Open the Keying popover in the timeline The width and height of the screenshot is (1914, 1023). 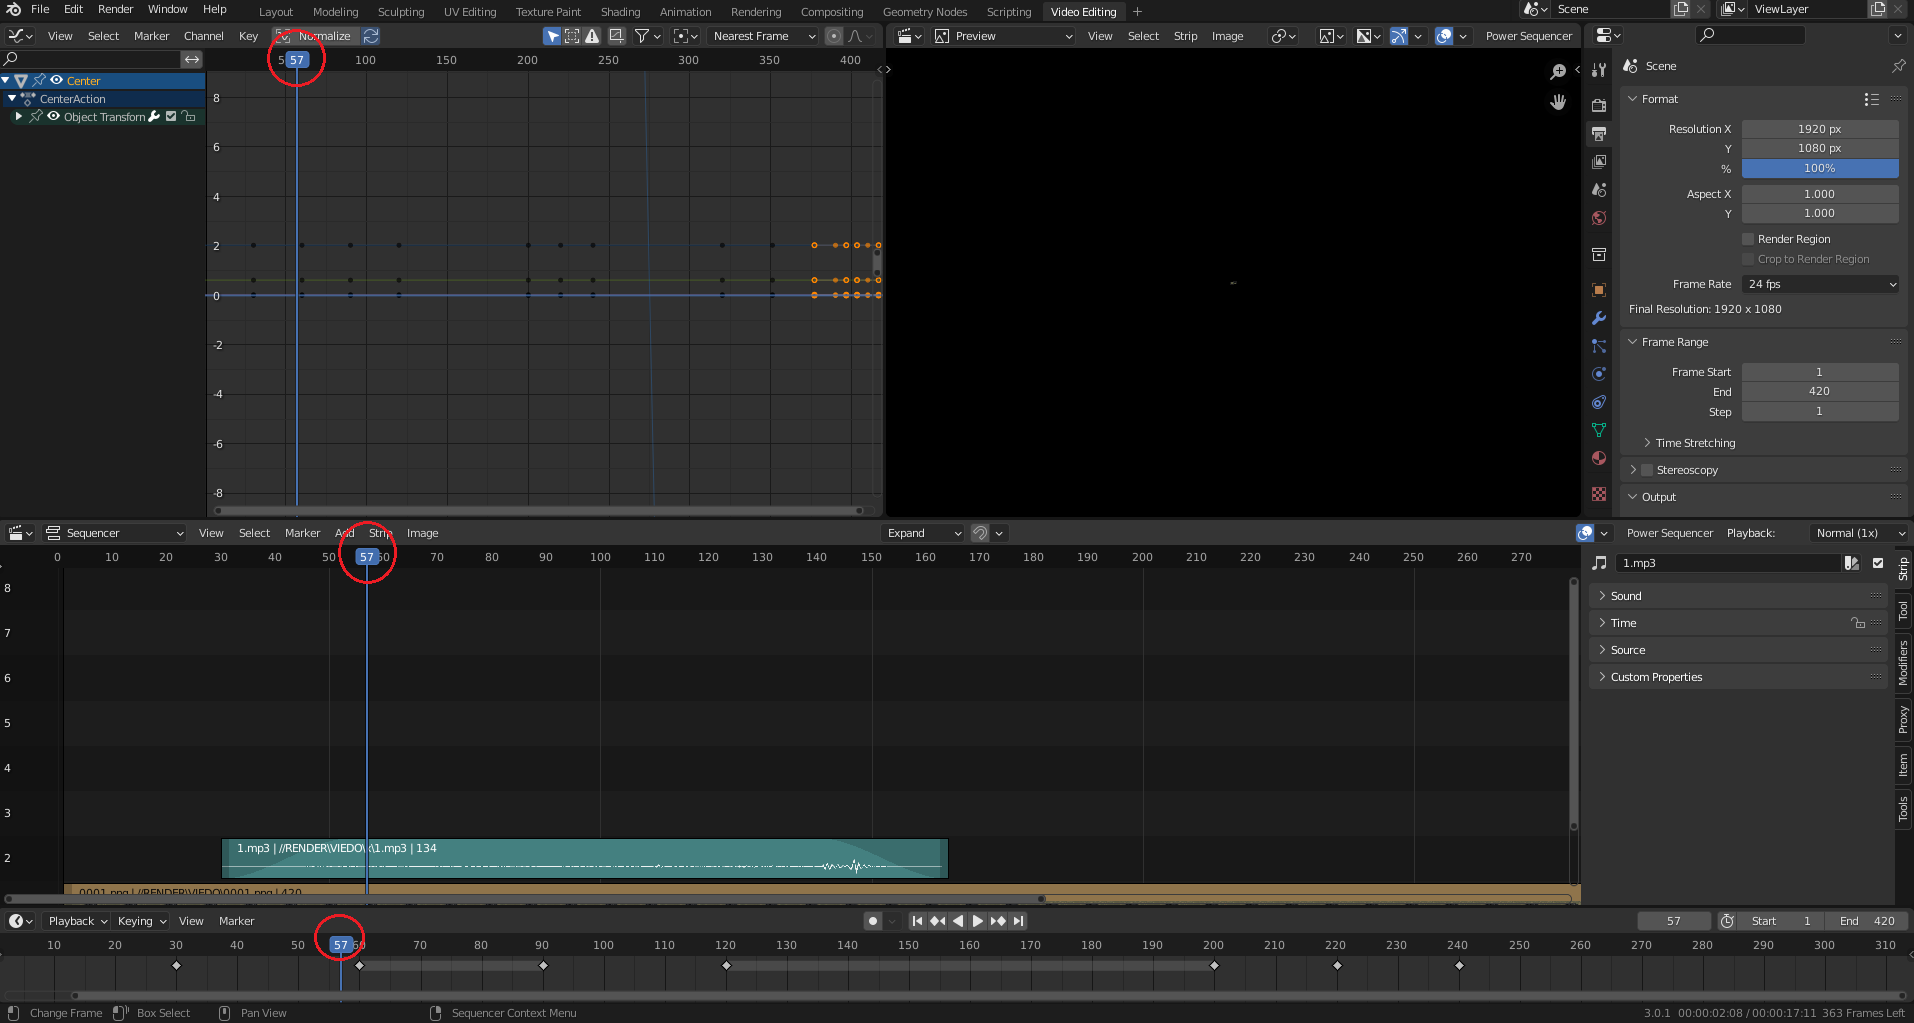[x=141, y=921]
